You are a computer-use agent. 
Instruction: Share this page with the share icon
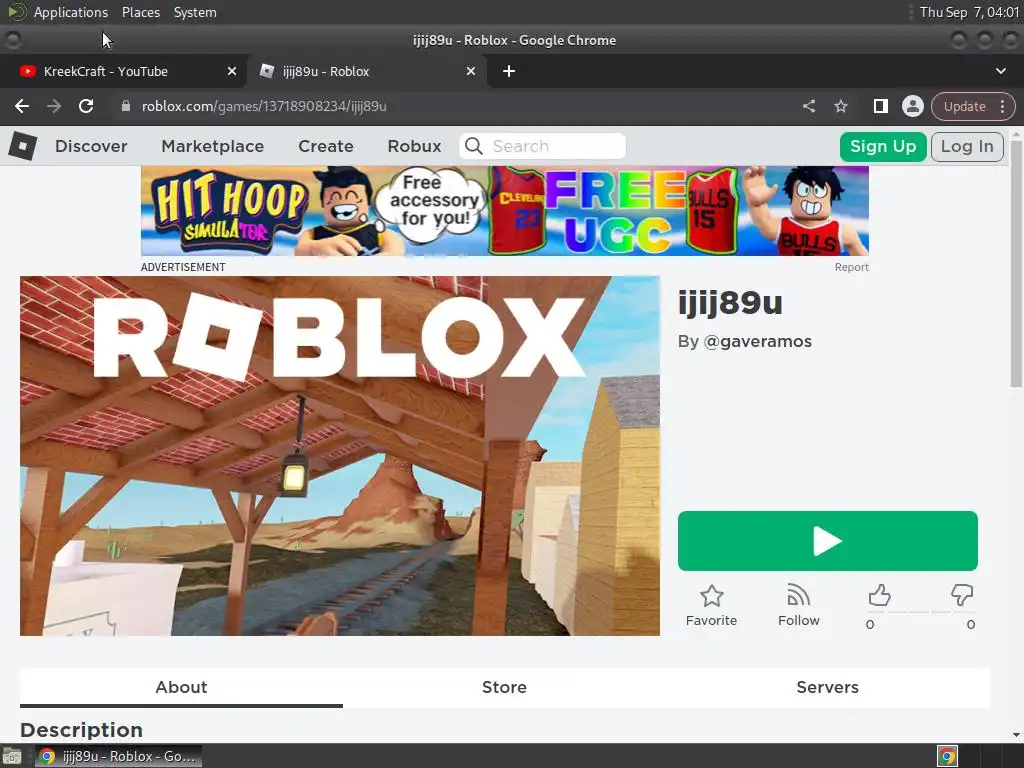[808, 106]
